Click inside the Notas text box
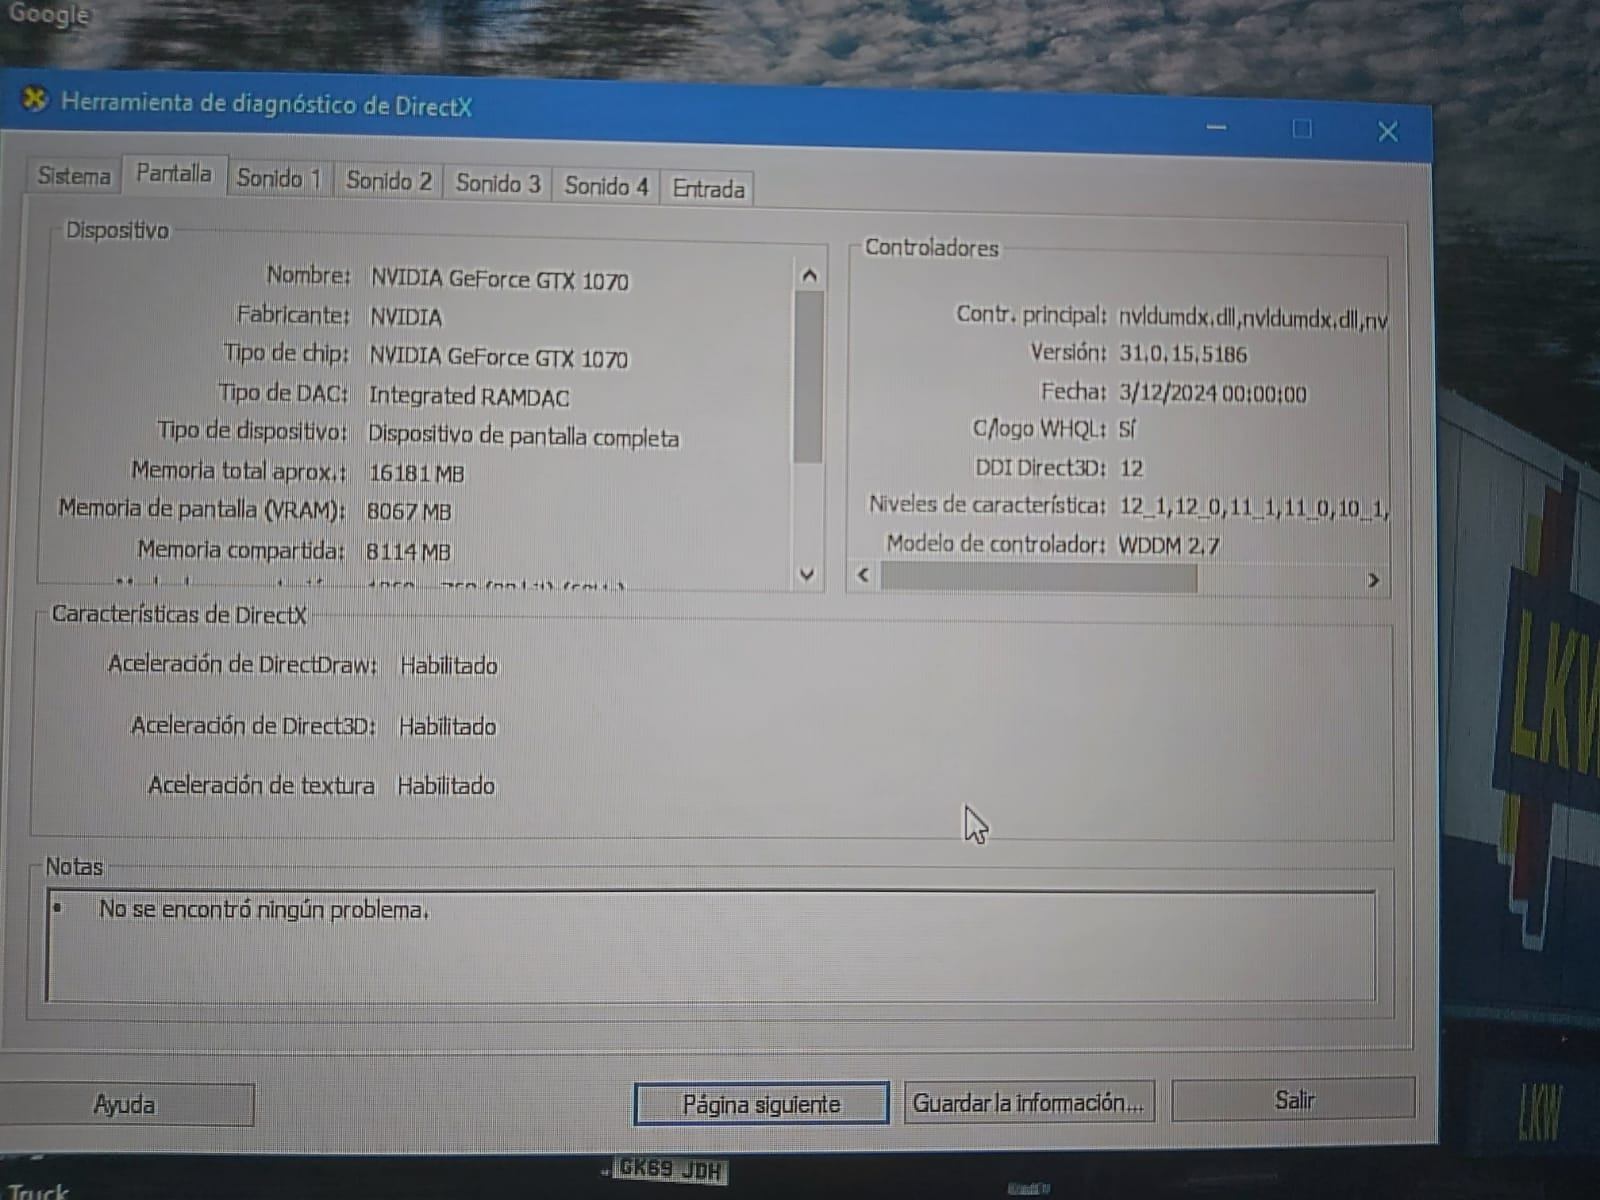This screenshot has width=1600, height=1200. (711, 946)
